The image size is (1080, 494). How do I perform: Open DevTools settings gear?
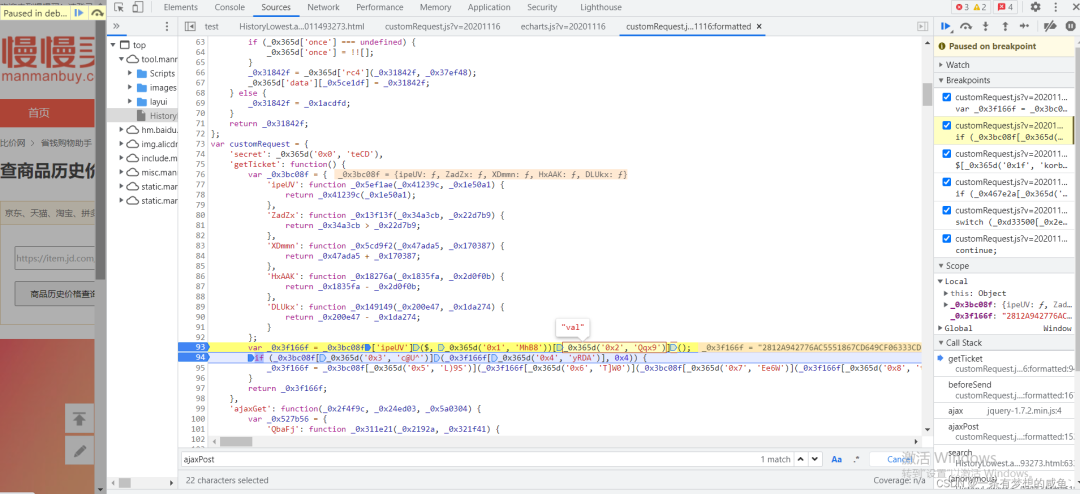[1034, 7]
